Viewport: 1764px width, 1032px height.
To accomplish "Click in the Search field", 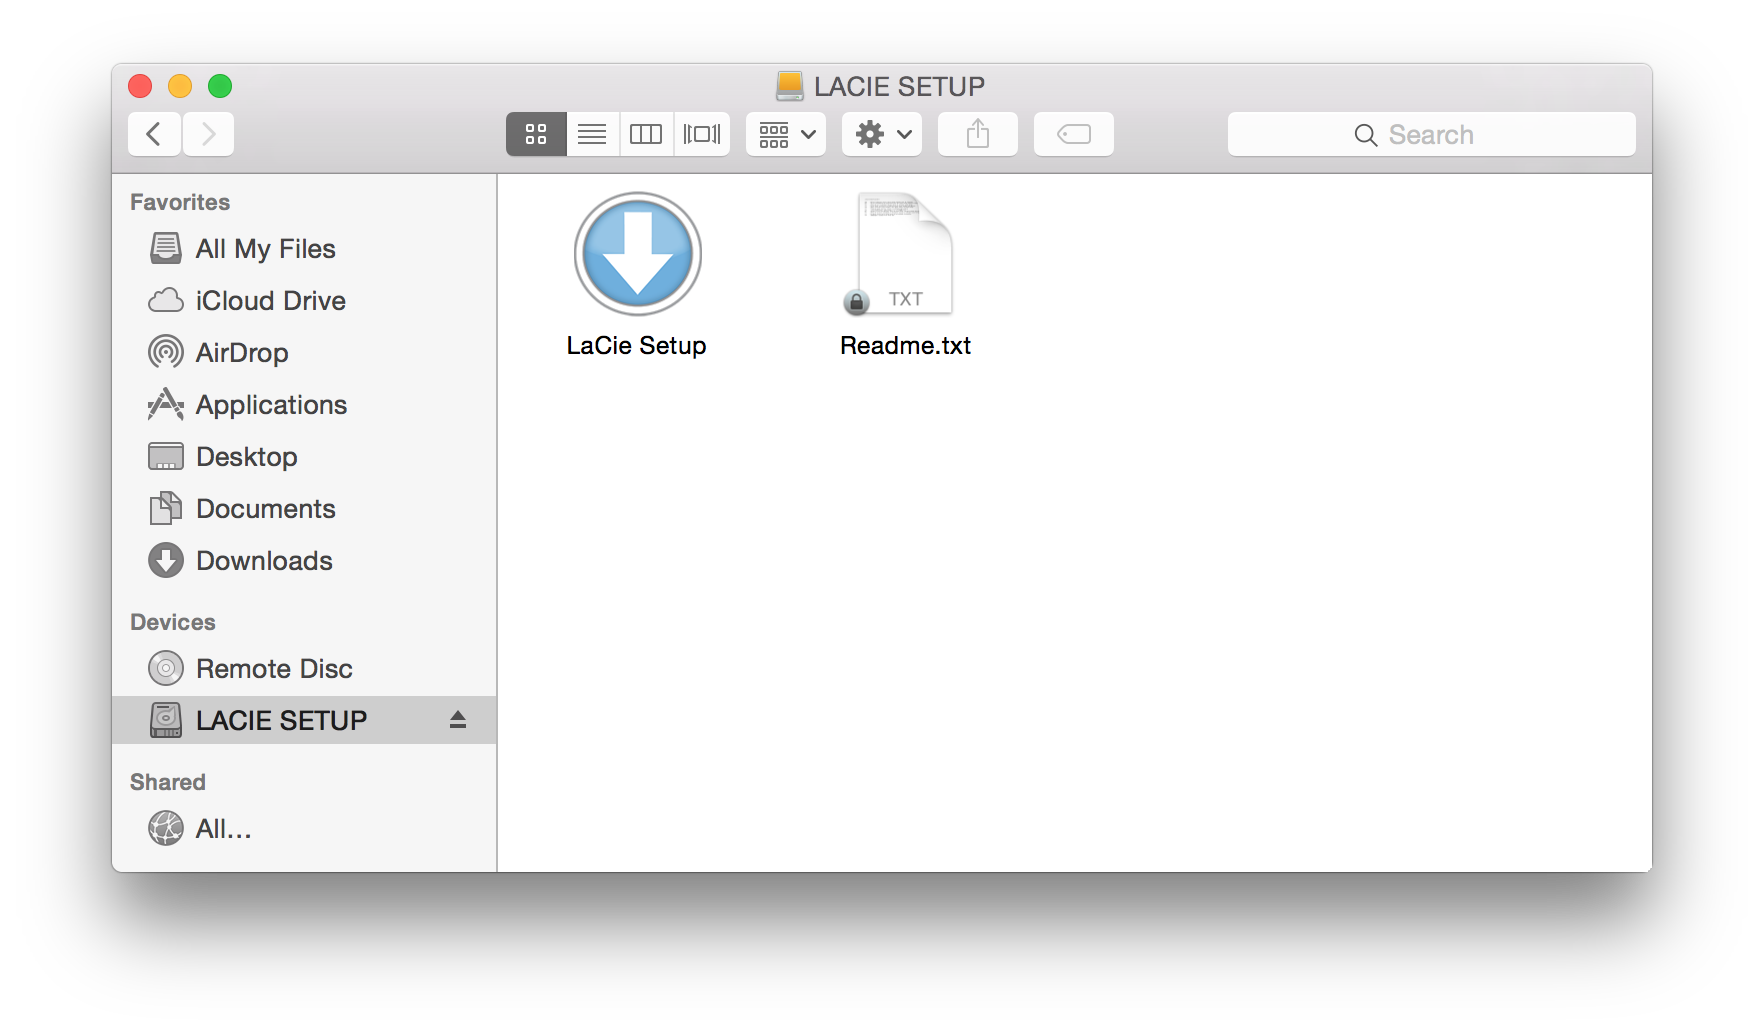I will pyautogui.click(x=1431, y=134).
